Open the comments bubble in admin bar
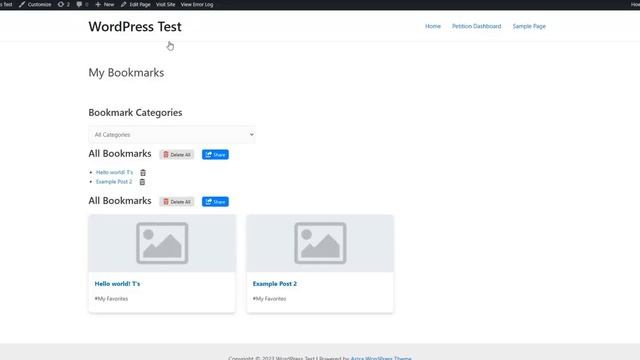Image resolution: width=640 pixels, height=360 pixels. 82,4
